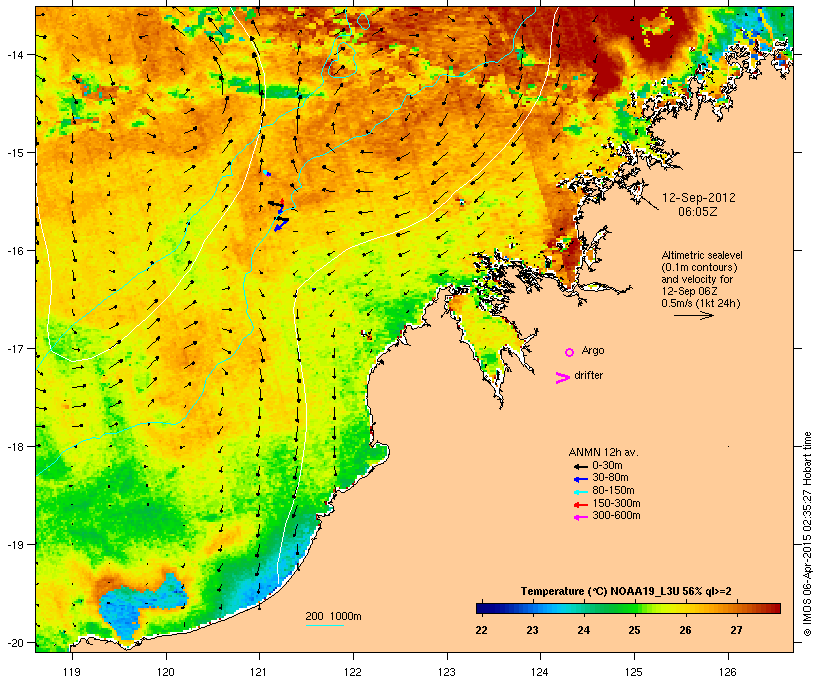
Task: Click the black 0-30m legend arrow
Action: (x=580, y=466)
